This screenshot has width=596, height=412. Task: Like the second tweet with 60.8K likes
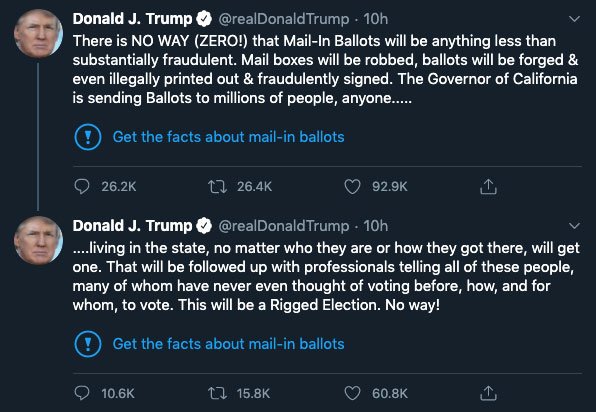352,393
